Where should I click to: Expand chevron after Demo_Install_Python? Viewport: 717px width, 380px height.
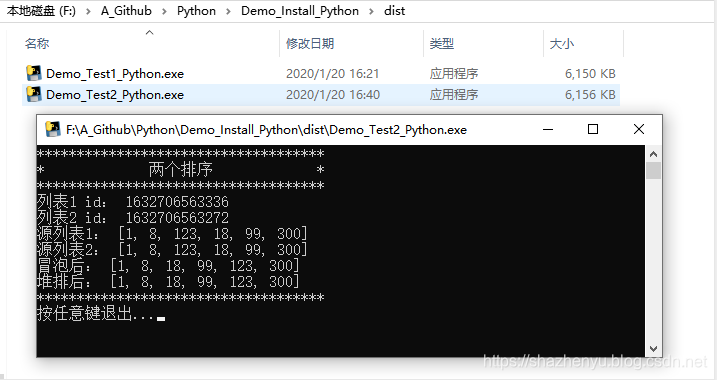[371, 11]
